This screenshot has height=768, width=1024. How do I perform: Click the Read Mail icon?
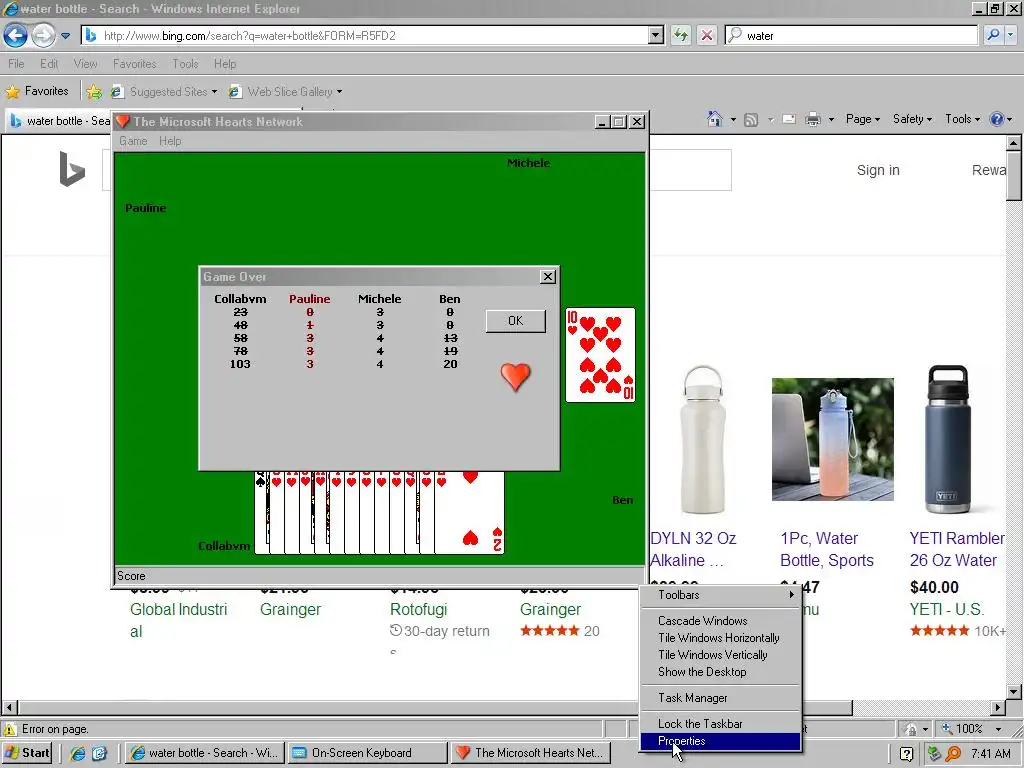coord(789,120)
